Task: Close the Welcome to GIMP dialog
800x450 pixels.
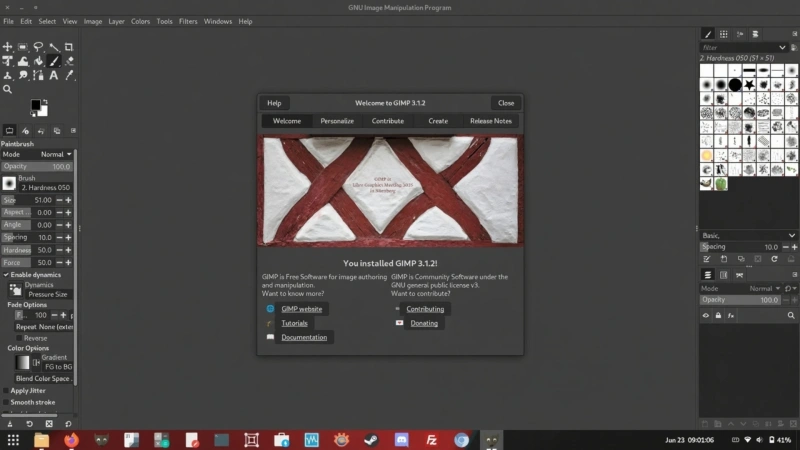Action: coord(506,103)
